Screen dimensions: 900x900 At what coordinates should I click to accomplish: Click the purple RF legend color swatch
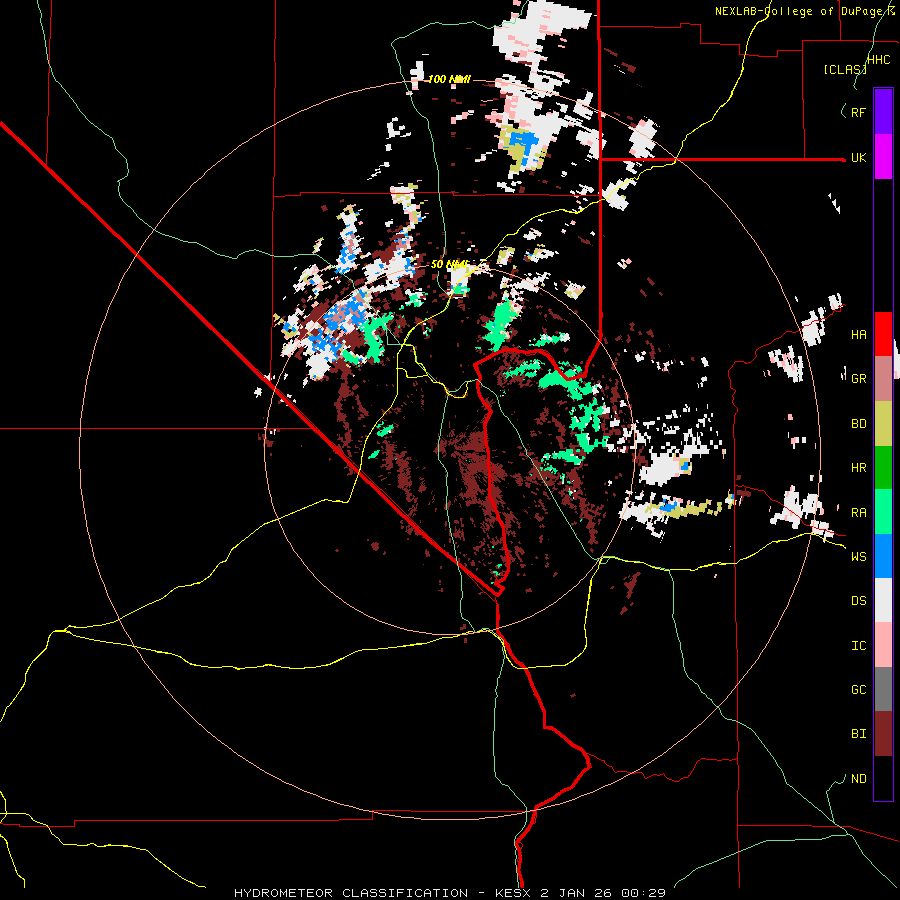tap(883, 112)
